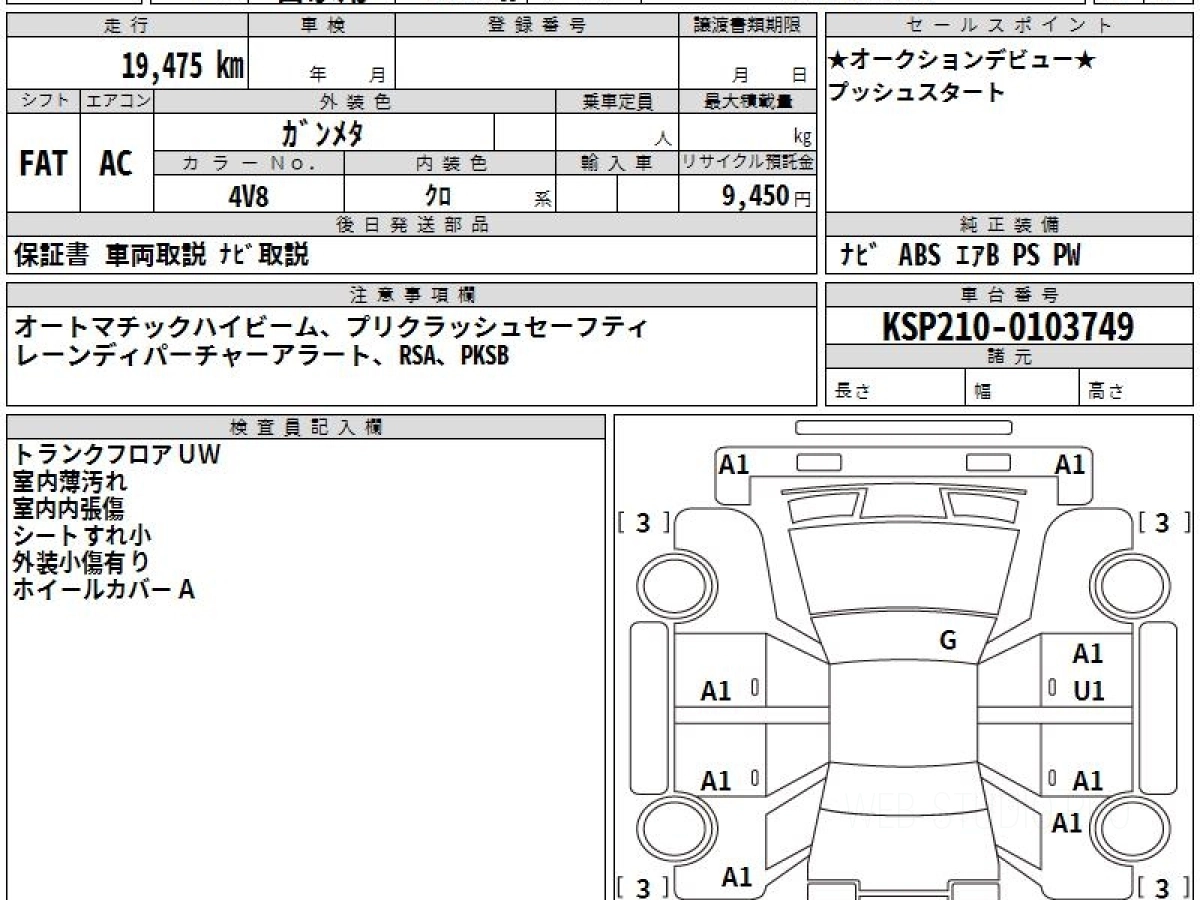The height and width of the screenshot is (900, 1200).
Task: Select the 室内内張傷 inspector note
Action: [x=70, y=508]
